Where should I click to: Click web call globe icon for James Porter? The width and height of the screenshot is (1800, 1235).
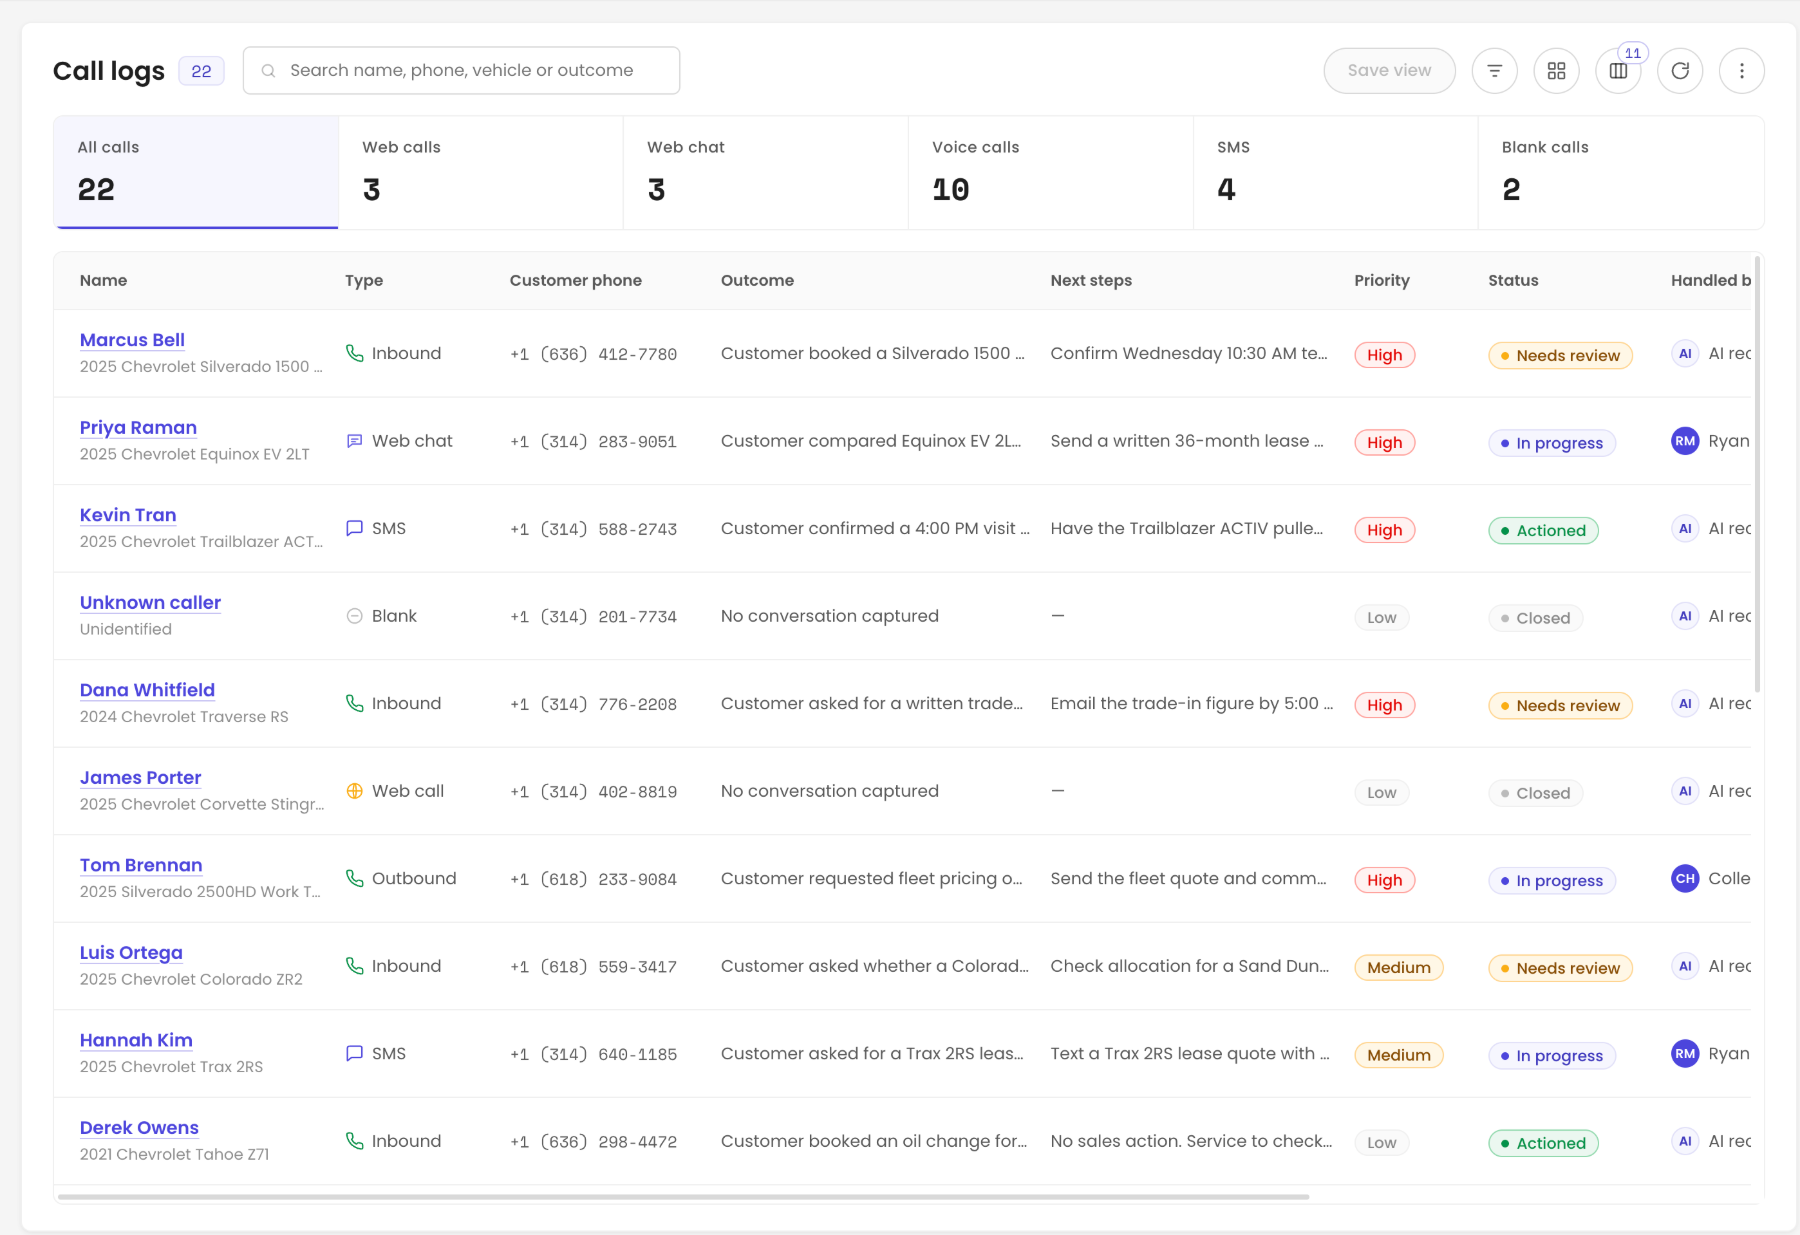point(354,791)
